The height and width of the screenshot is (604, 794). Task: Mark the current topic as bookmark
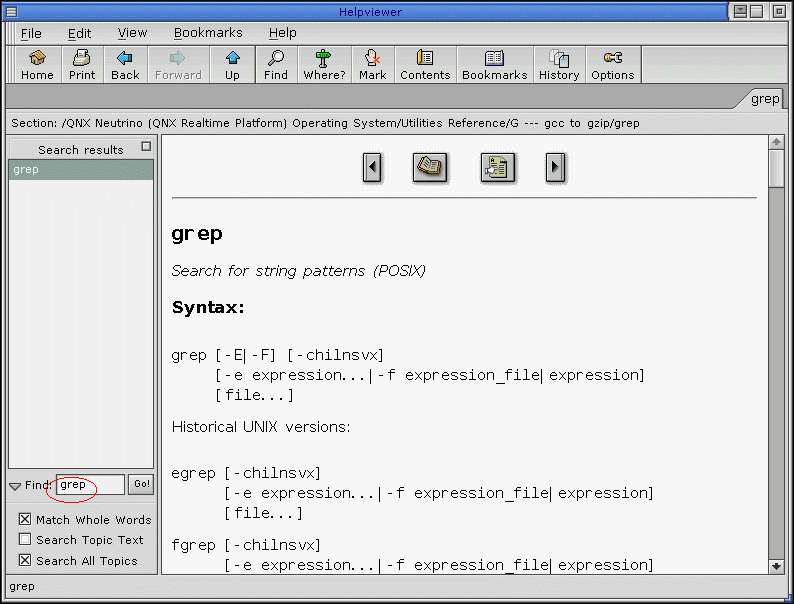point(373,65)
